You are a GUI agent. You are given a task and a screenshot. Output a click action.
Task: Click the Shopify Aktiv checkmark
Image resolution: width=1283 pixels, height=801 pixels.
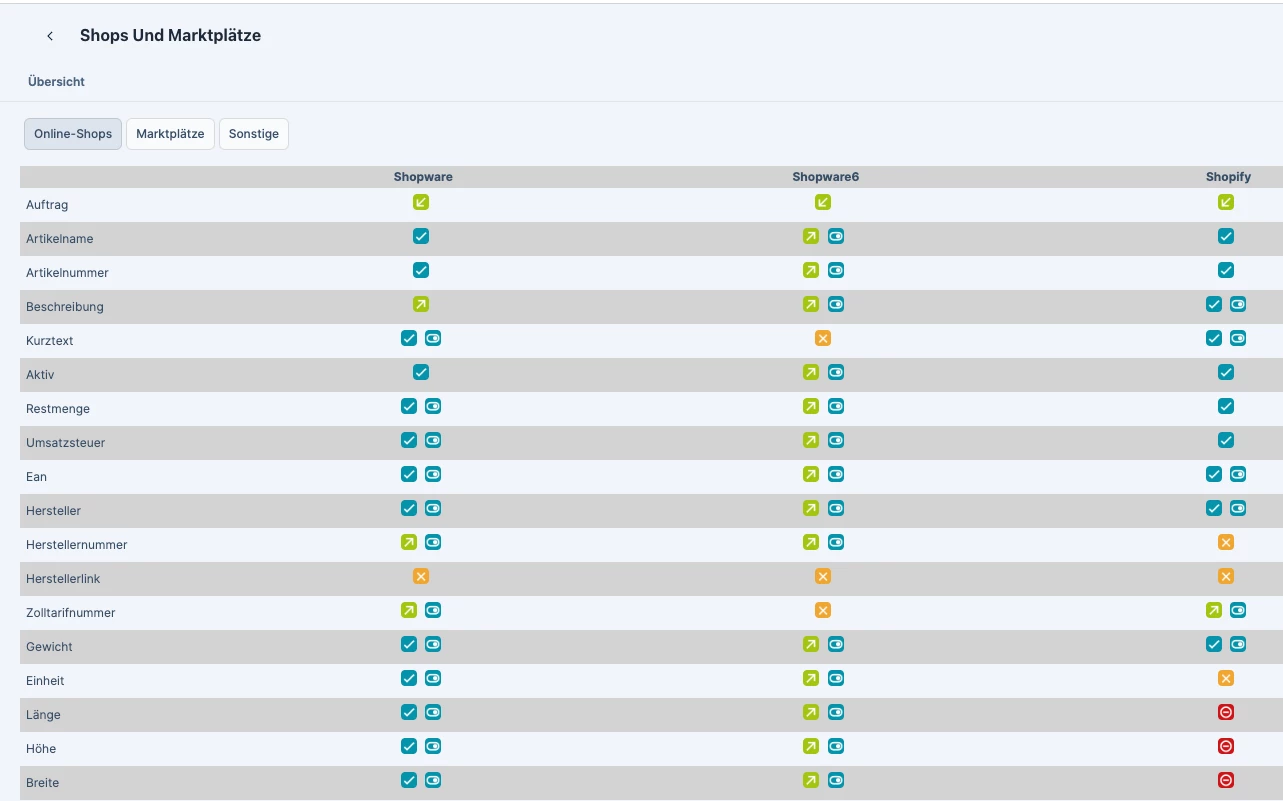[x=1226, y=373]
